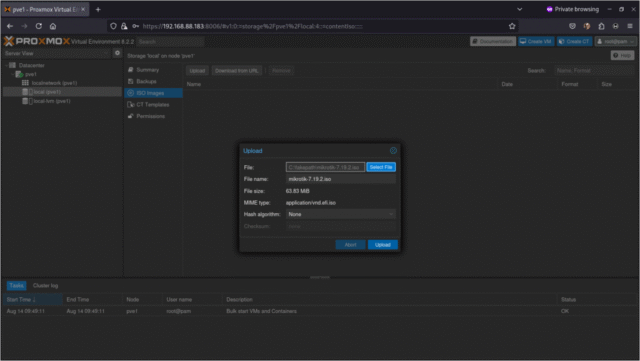The image size is (640, 361).
Task: Click Download from URL button
Action: coord(236,71)
